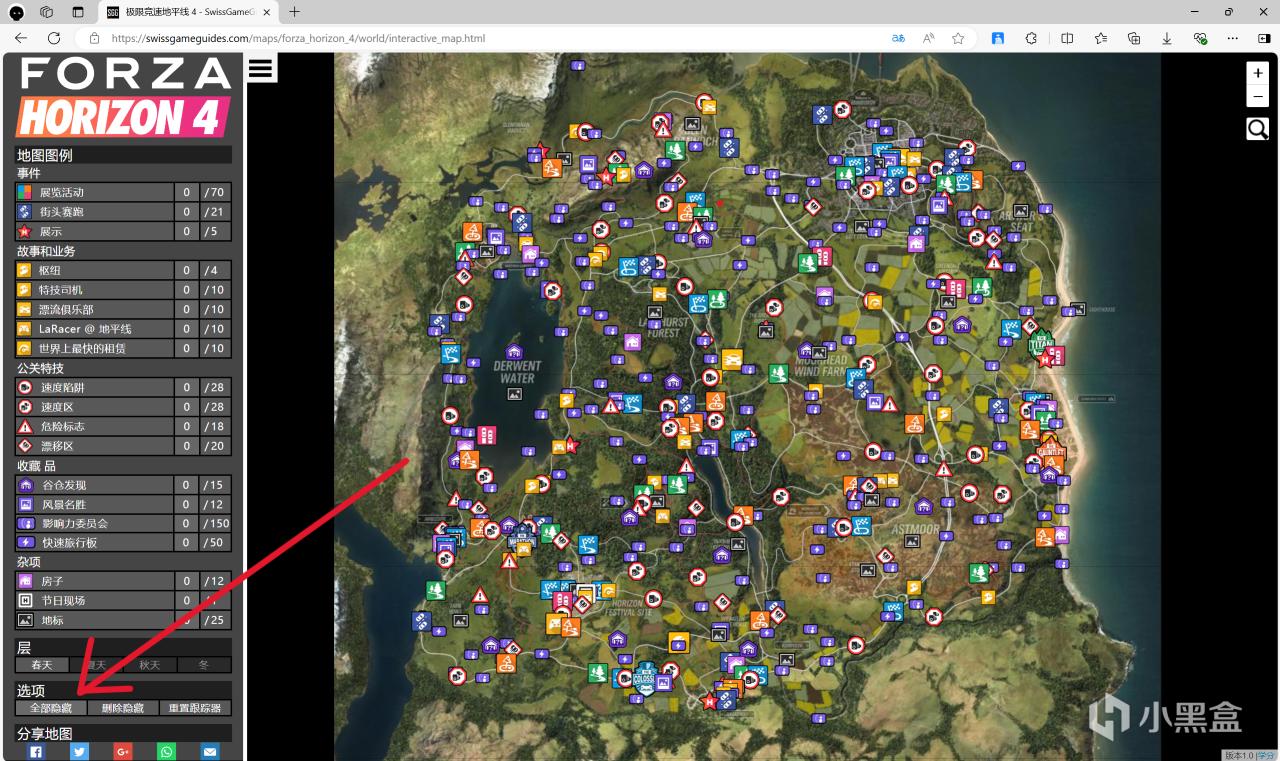The width and height of the screenshot is (1280, 761).
Task: Open the Workspaces icon in title bar
Action: [47, 12]
